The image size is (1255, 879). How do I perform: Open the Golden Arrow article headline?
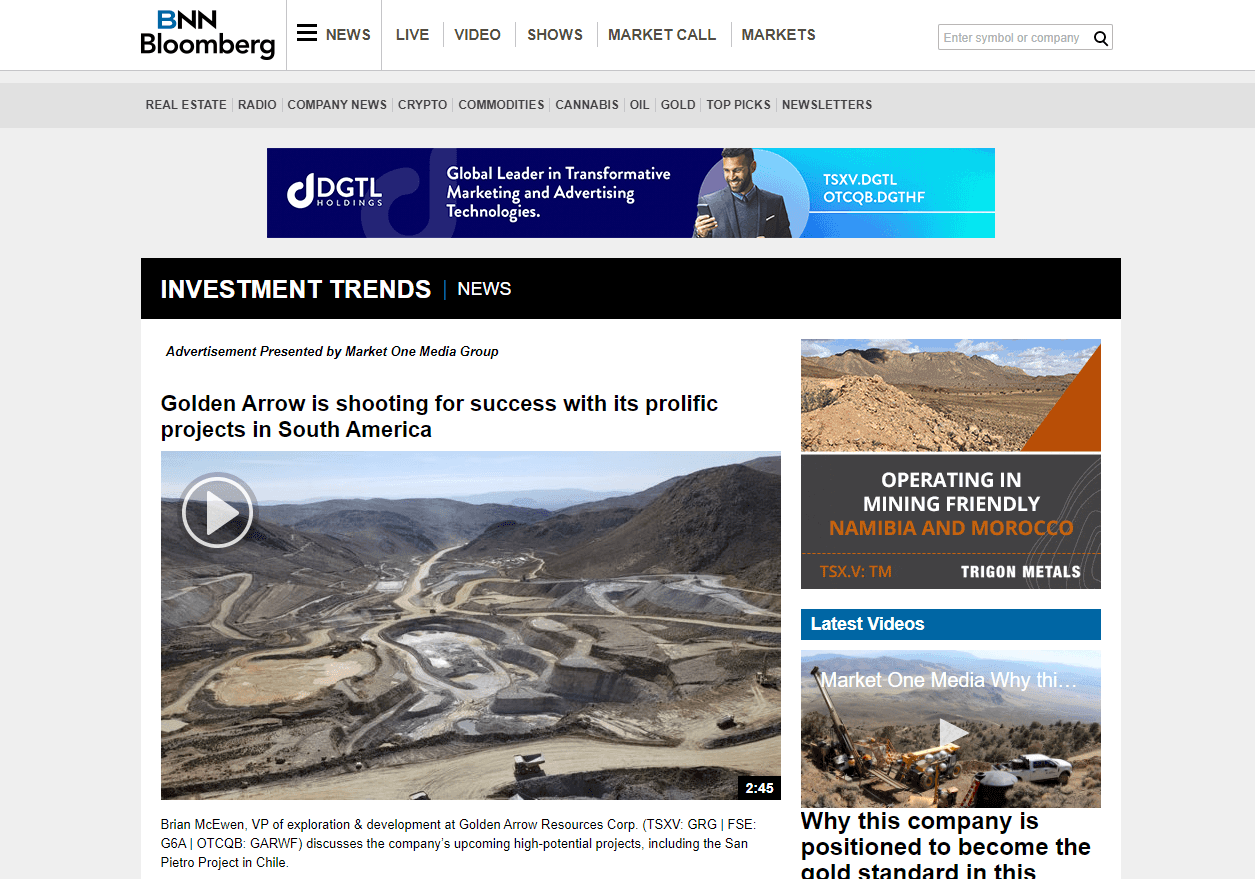point(440,417)
